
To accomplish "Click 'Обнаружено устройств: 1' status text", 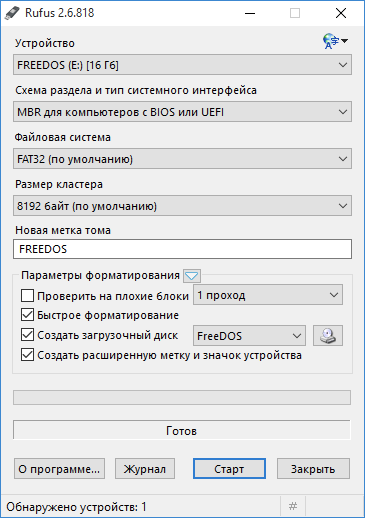I will (x=76, y=507).
